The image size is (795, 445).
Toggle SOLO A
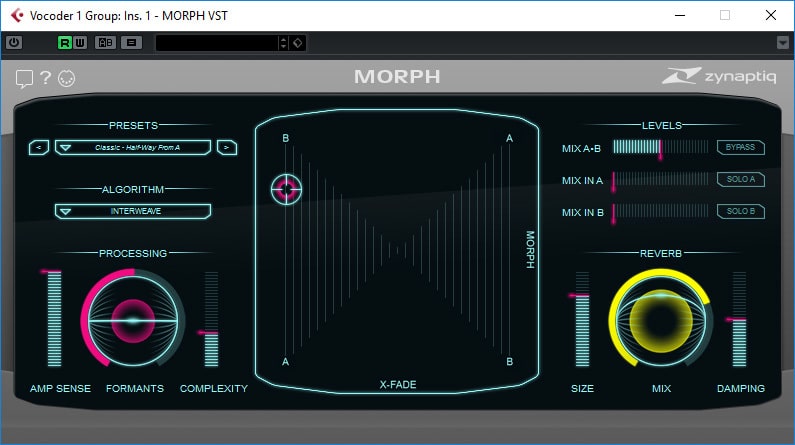point(741,179)
